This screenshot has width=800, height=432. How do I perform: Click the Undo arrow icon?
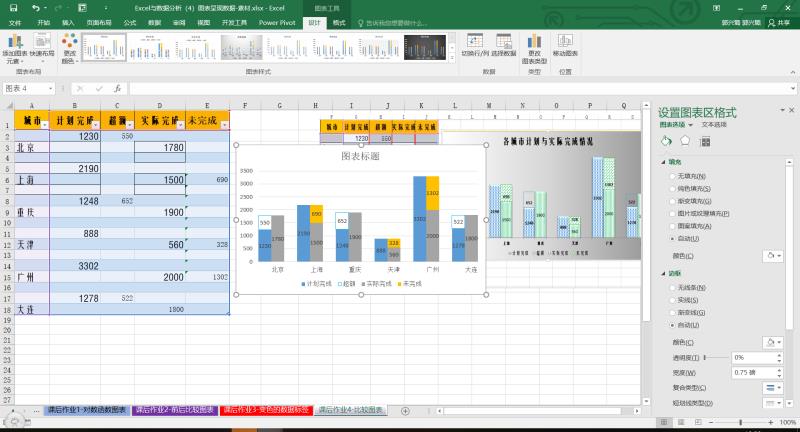(35, 8)
